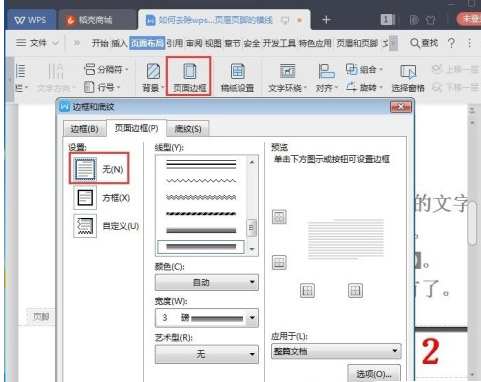Screen dimensions: 481x382
Task: Open the 文字环绕 text wrap tool
Action: pyautogui.click(x=287, y=77)
